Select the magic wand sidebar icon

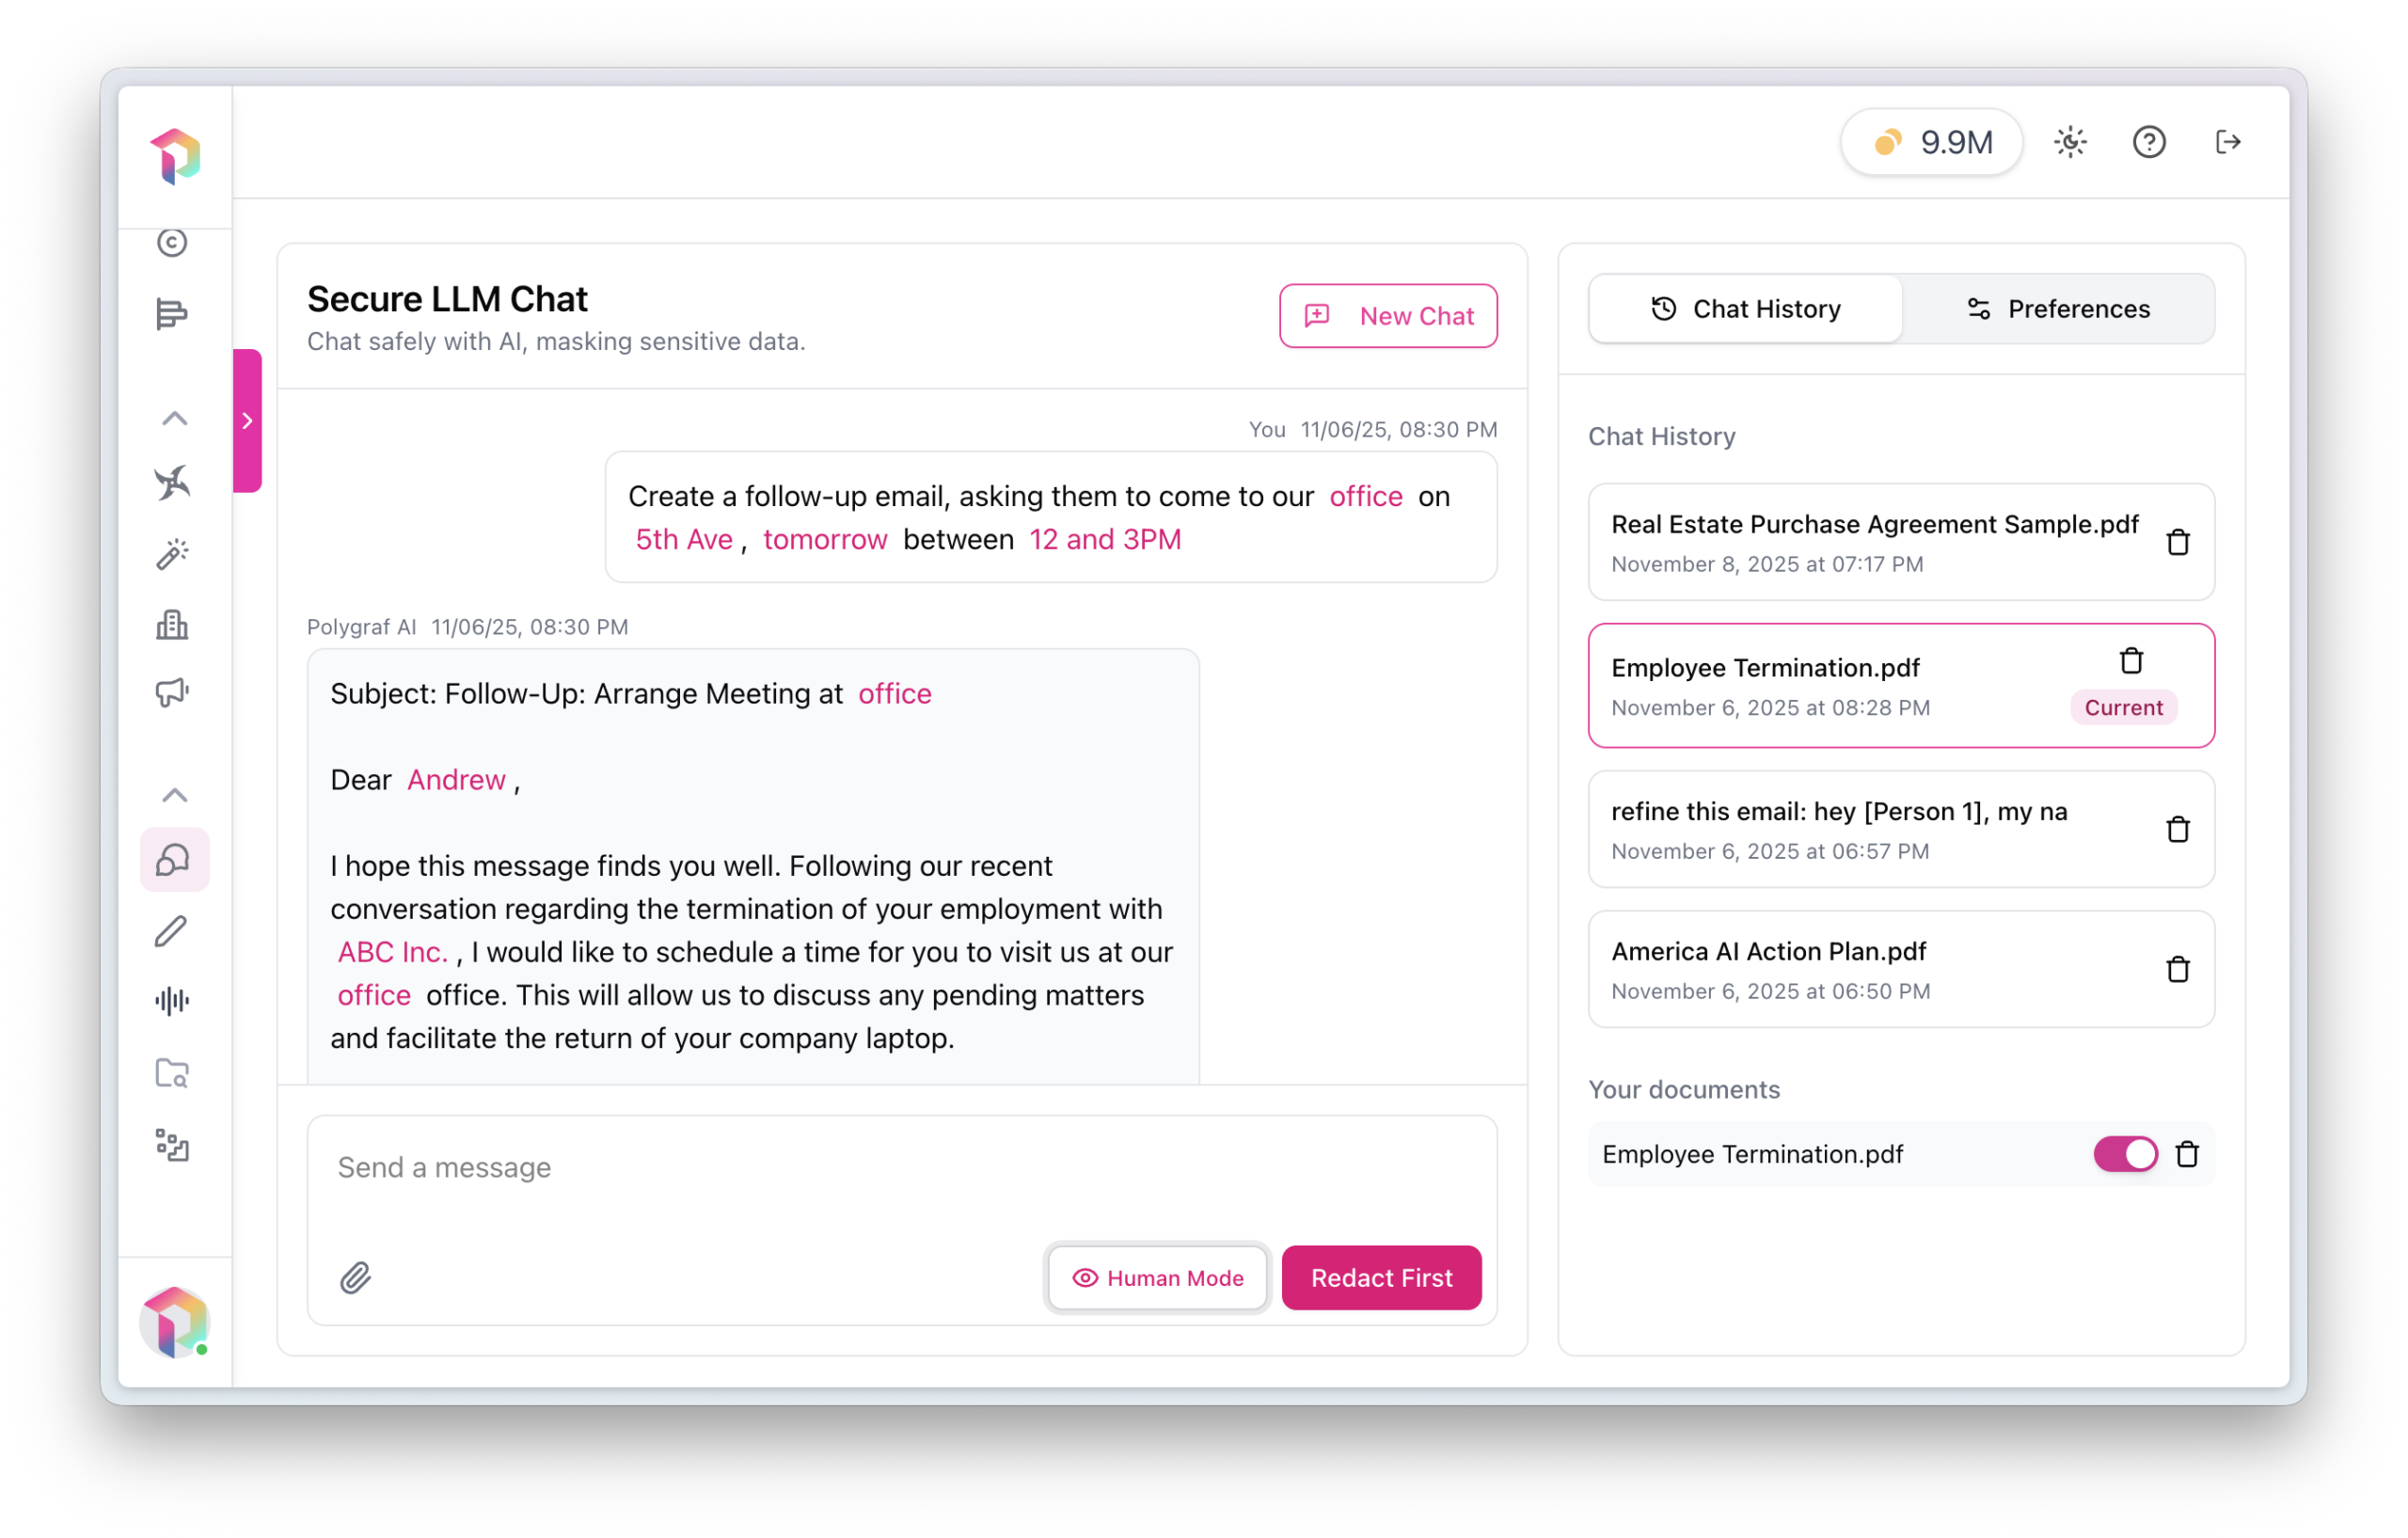[x=172, y=554]
